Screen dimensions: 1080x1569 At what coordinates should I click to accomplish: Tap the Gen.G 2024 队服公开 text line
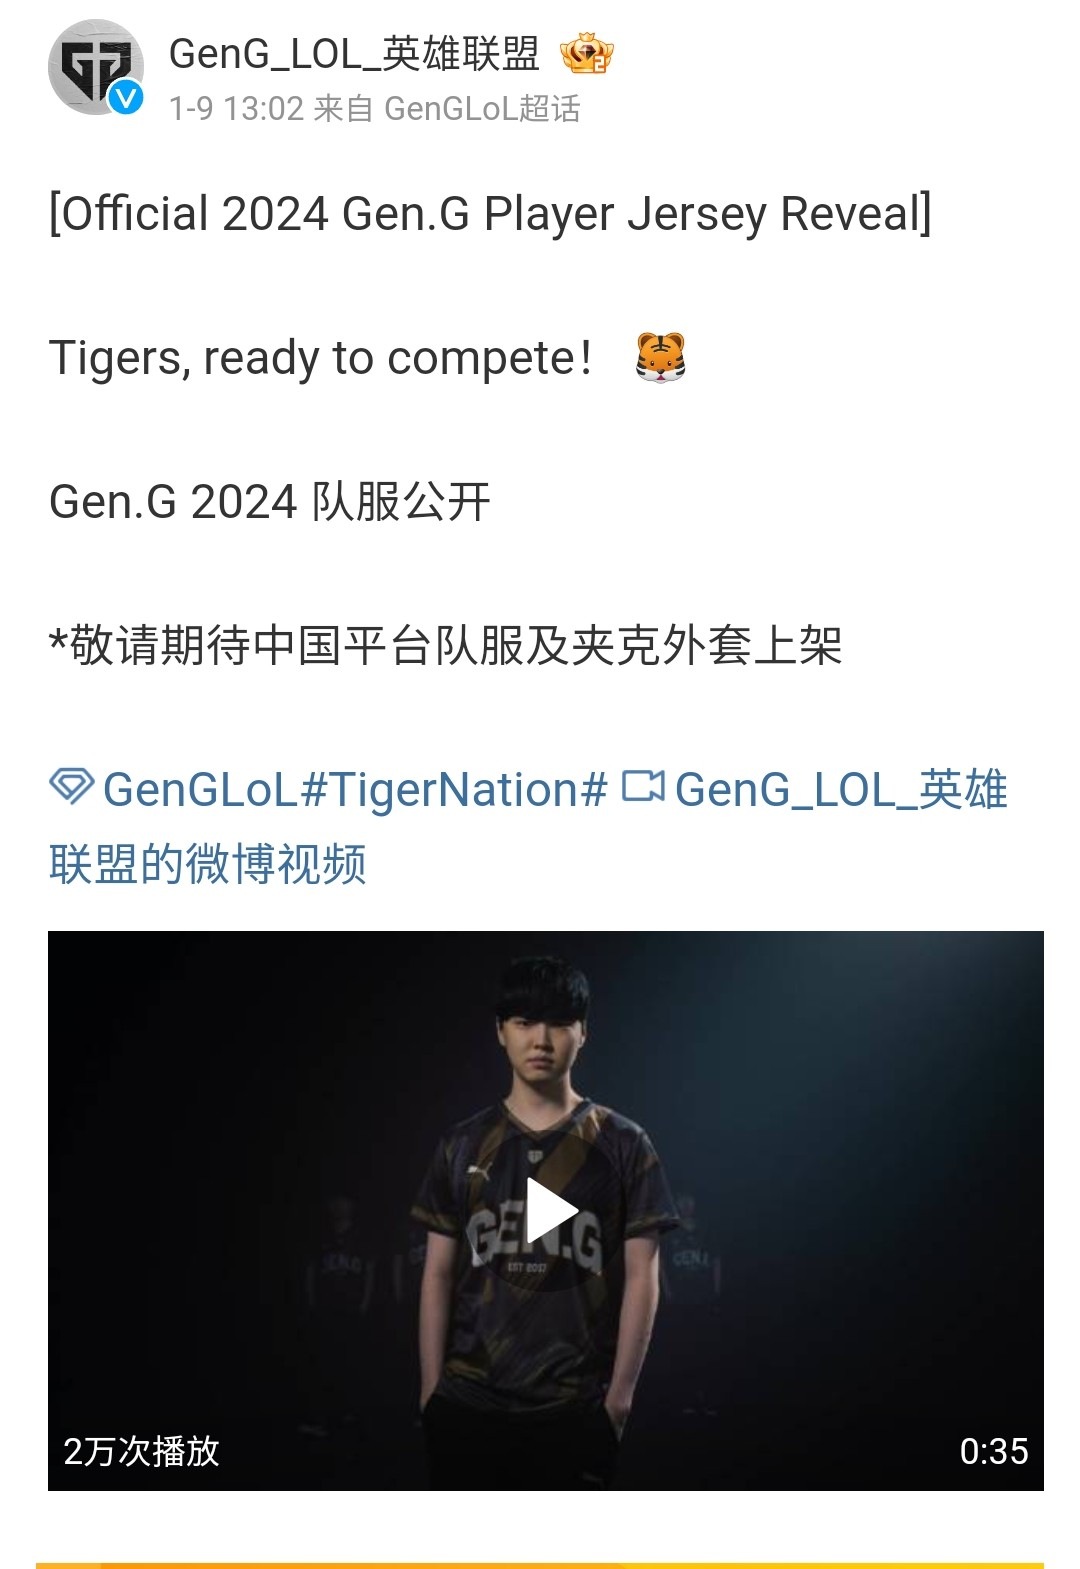pyautogui.click(x=270, y=502)
